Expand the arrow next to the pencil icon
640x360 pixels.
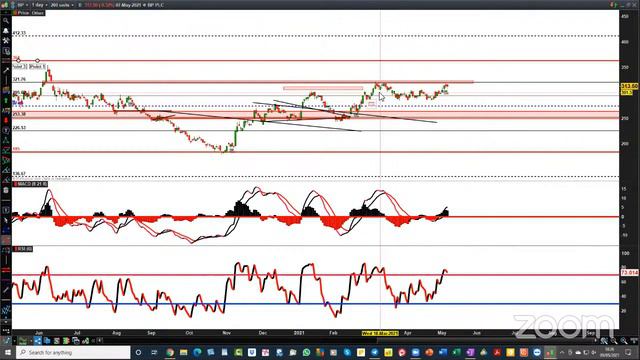coord(15,341)
